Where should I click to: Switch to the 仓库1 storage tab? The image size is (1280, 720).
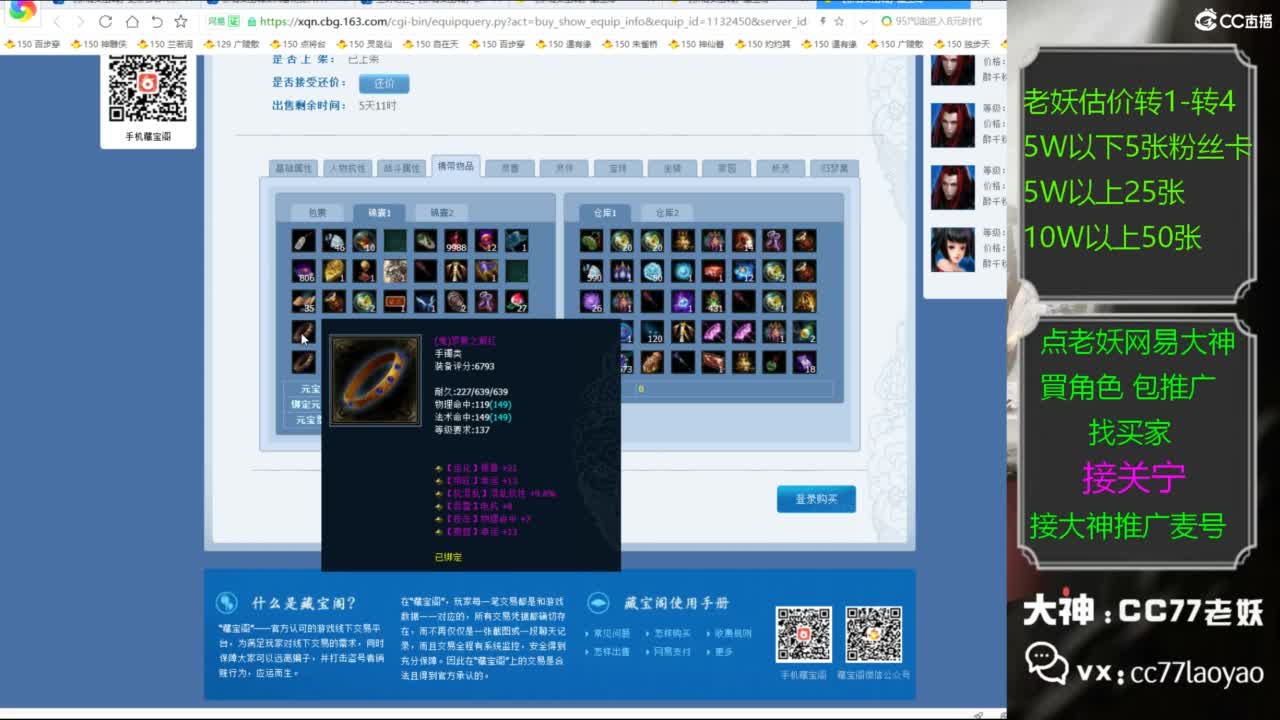point(605,212)
